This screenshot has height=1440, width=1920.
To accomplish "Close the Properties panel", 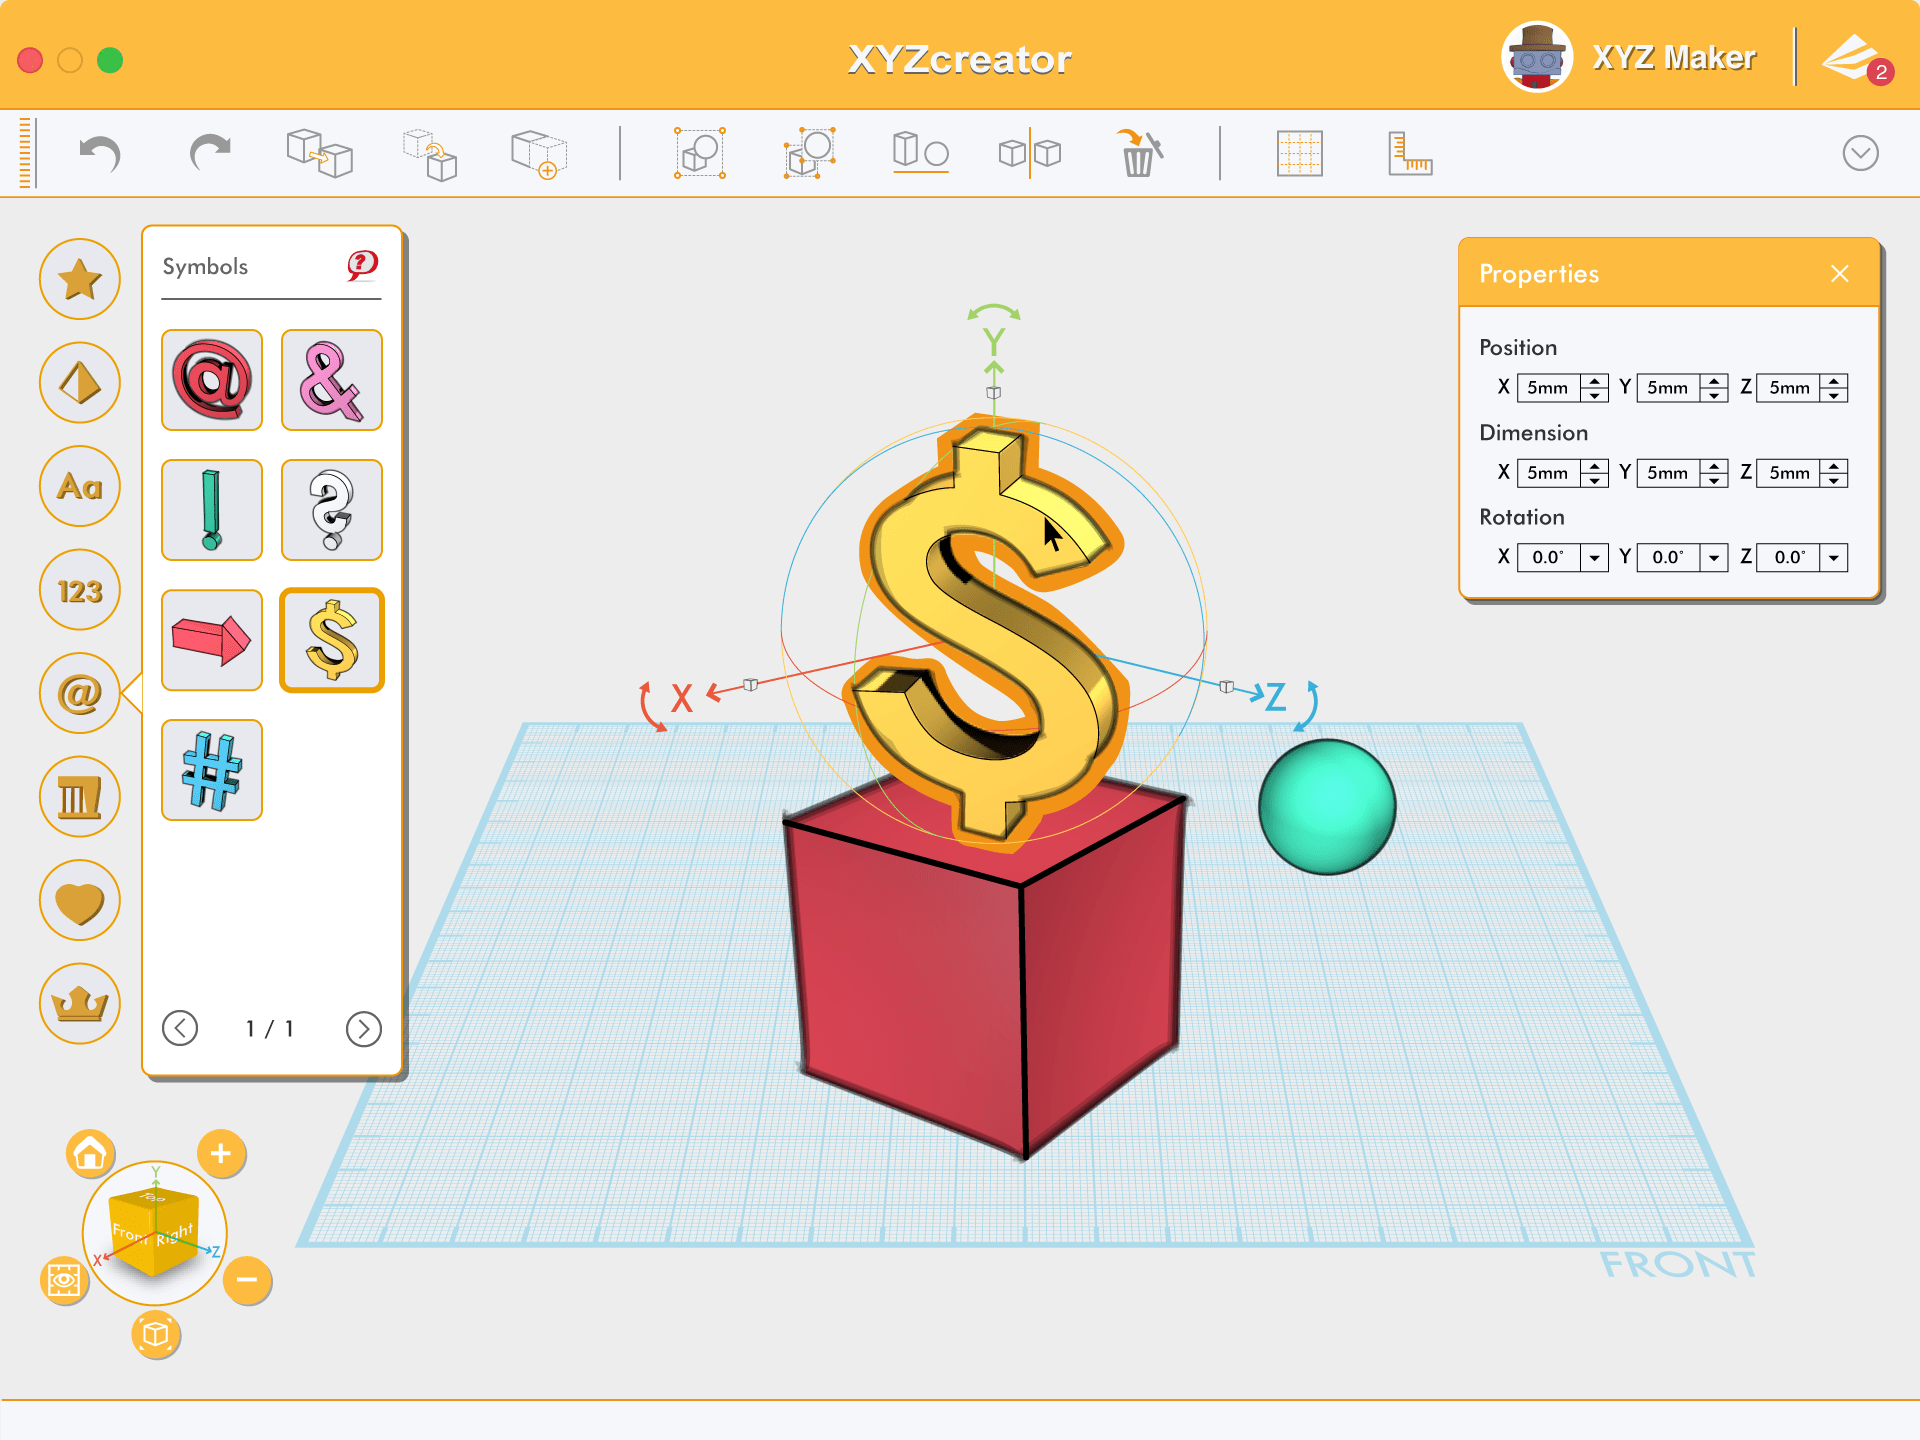I will pyautogui.click(x=1839, y=274).
